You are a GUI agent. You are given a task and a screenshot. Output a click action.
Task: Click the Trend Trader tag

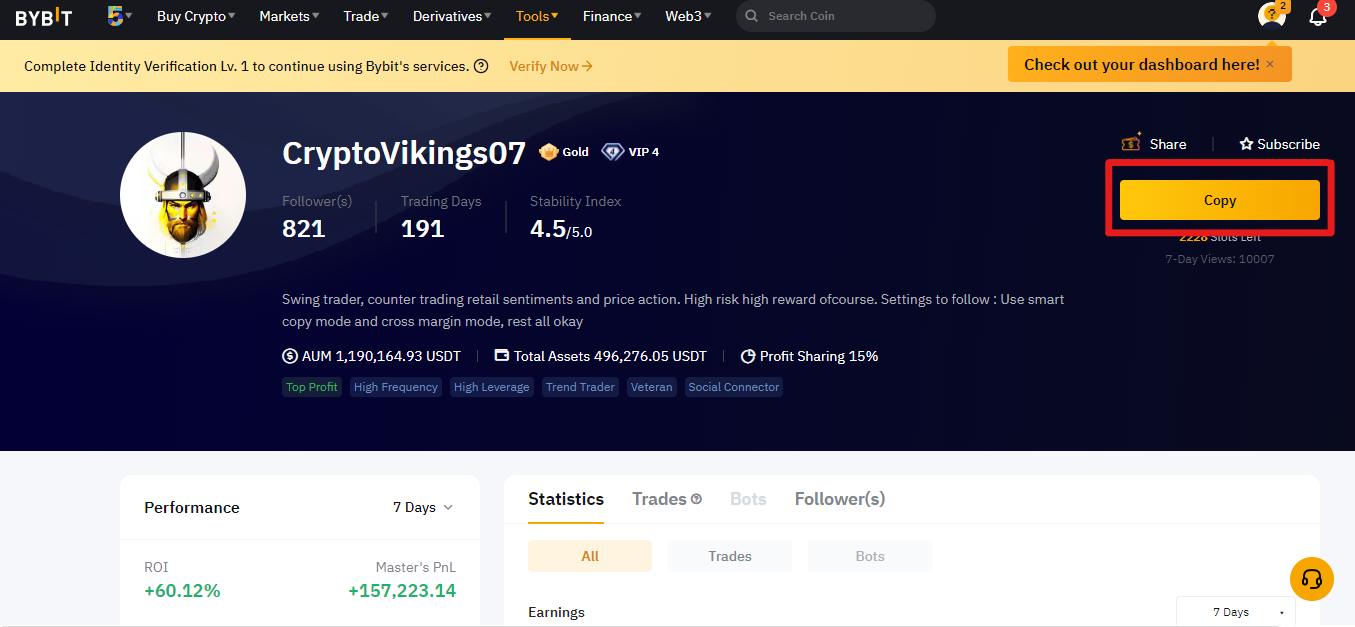coord(581,387)
